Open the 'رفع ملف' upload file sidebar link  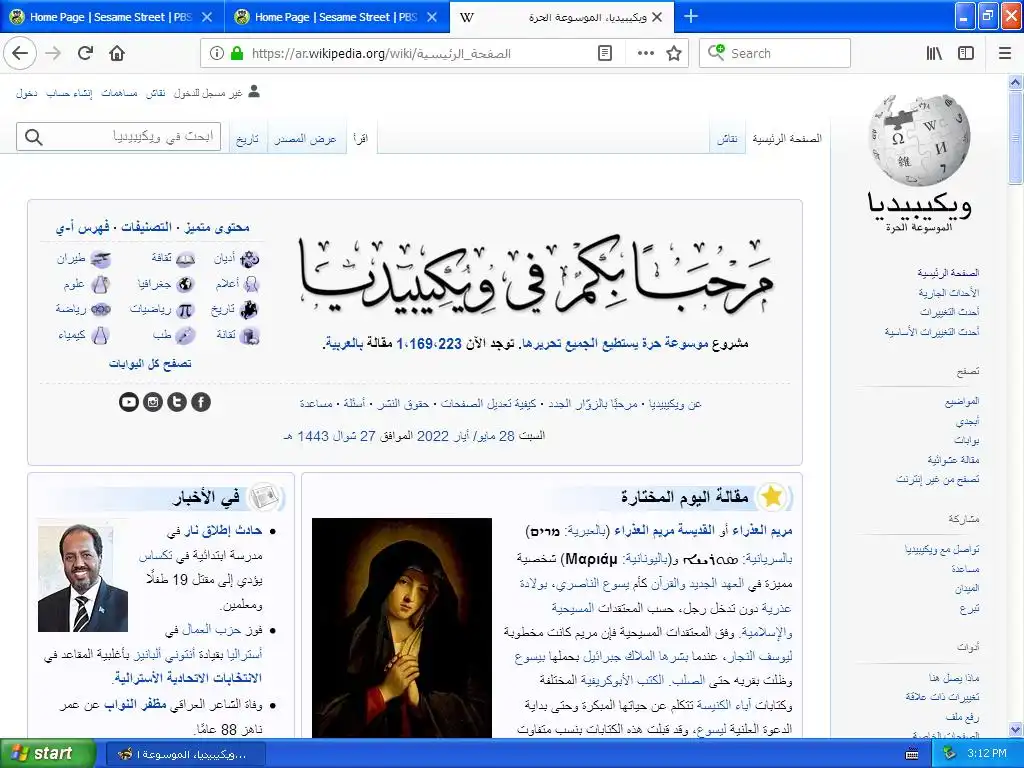963,717
